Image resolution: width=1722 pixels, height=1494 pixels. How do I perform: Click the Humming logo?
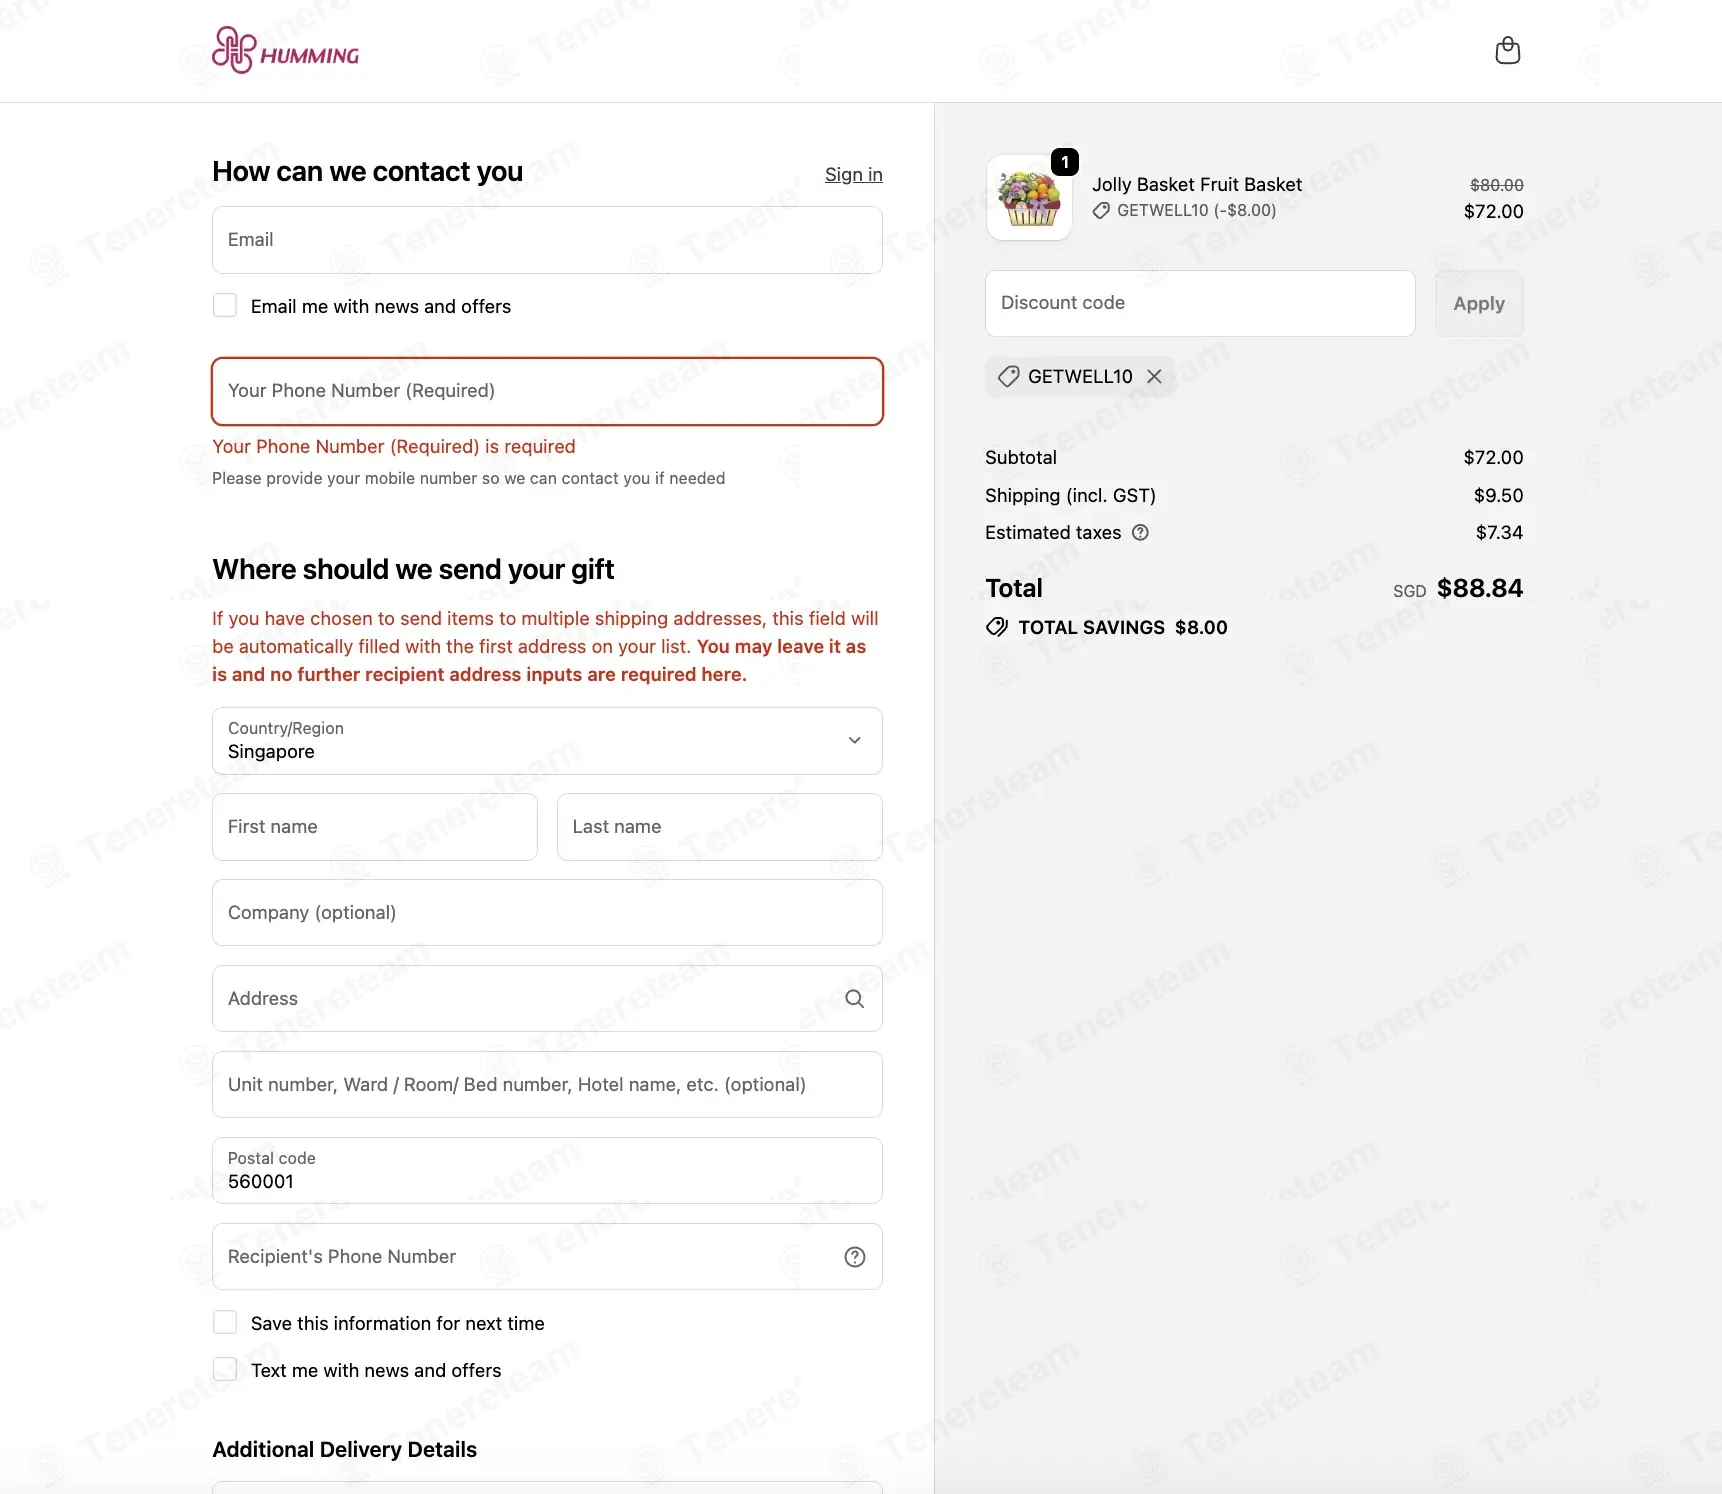pyautogui.click(x=286, y=50)
